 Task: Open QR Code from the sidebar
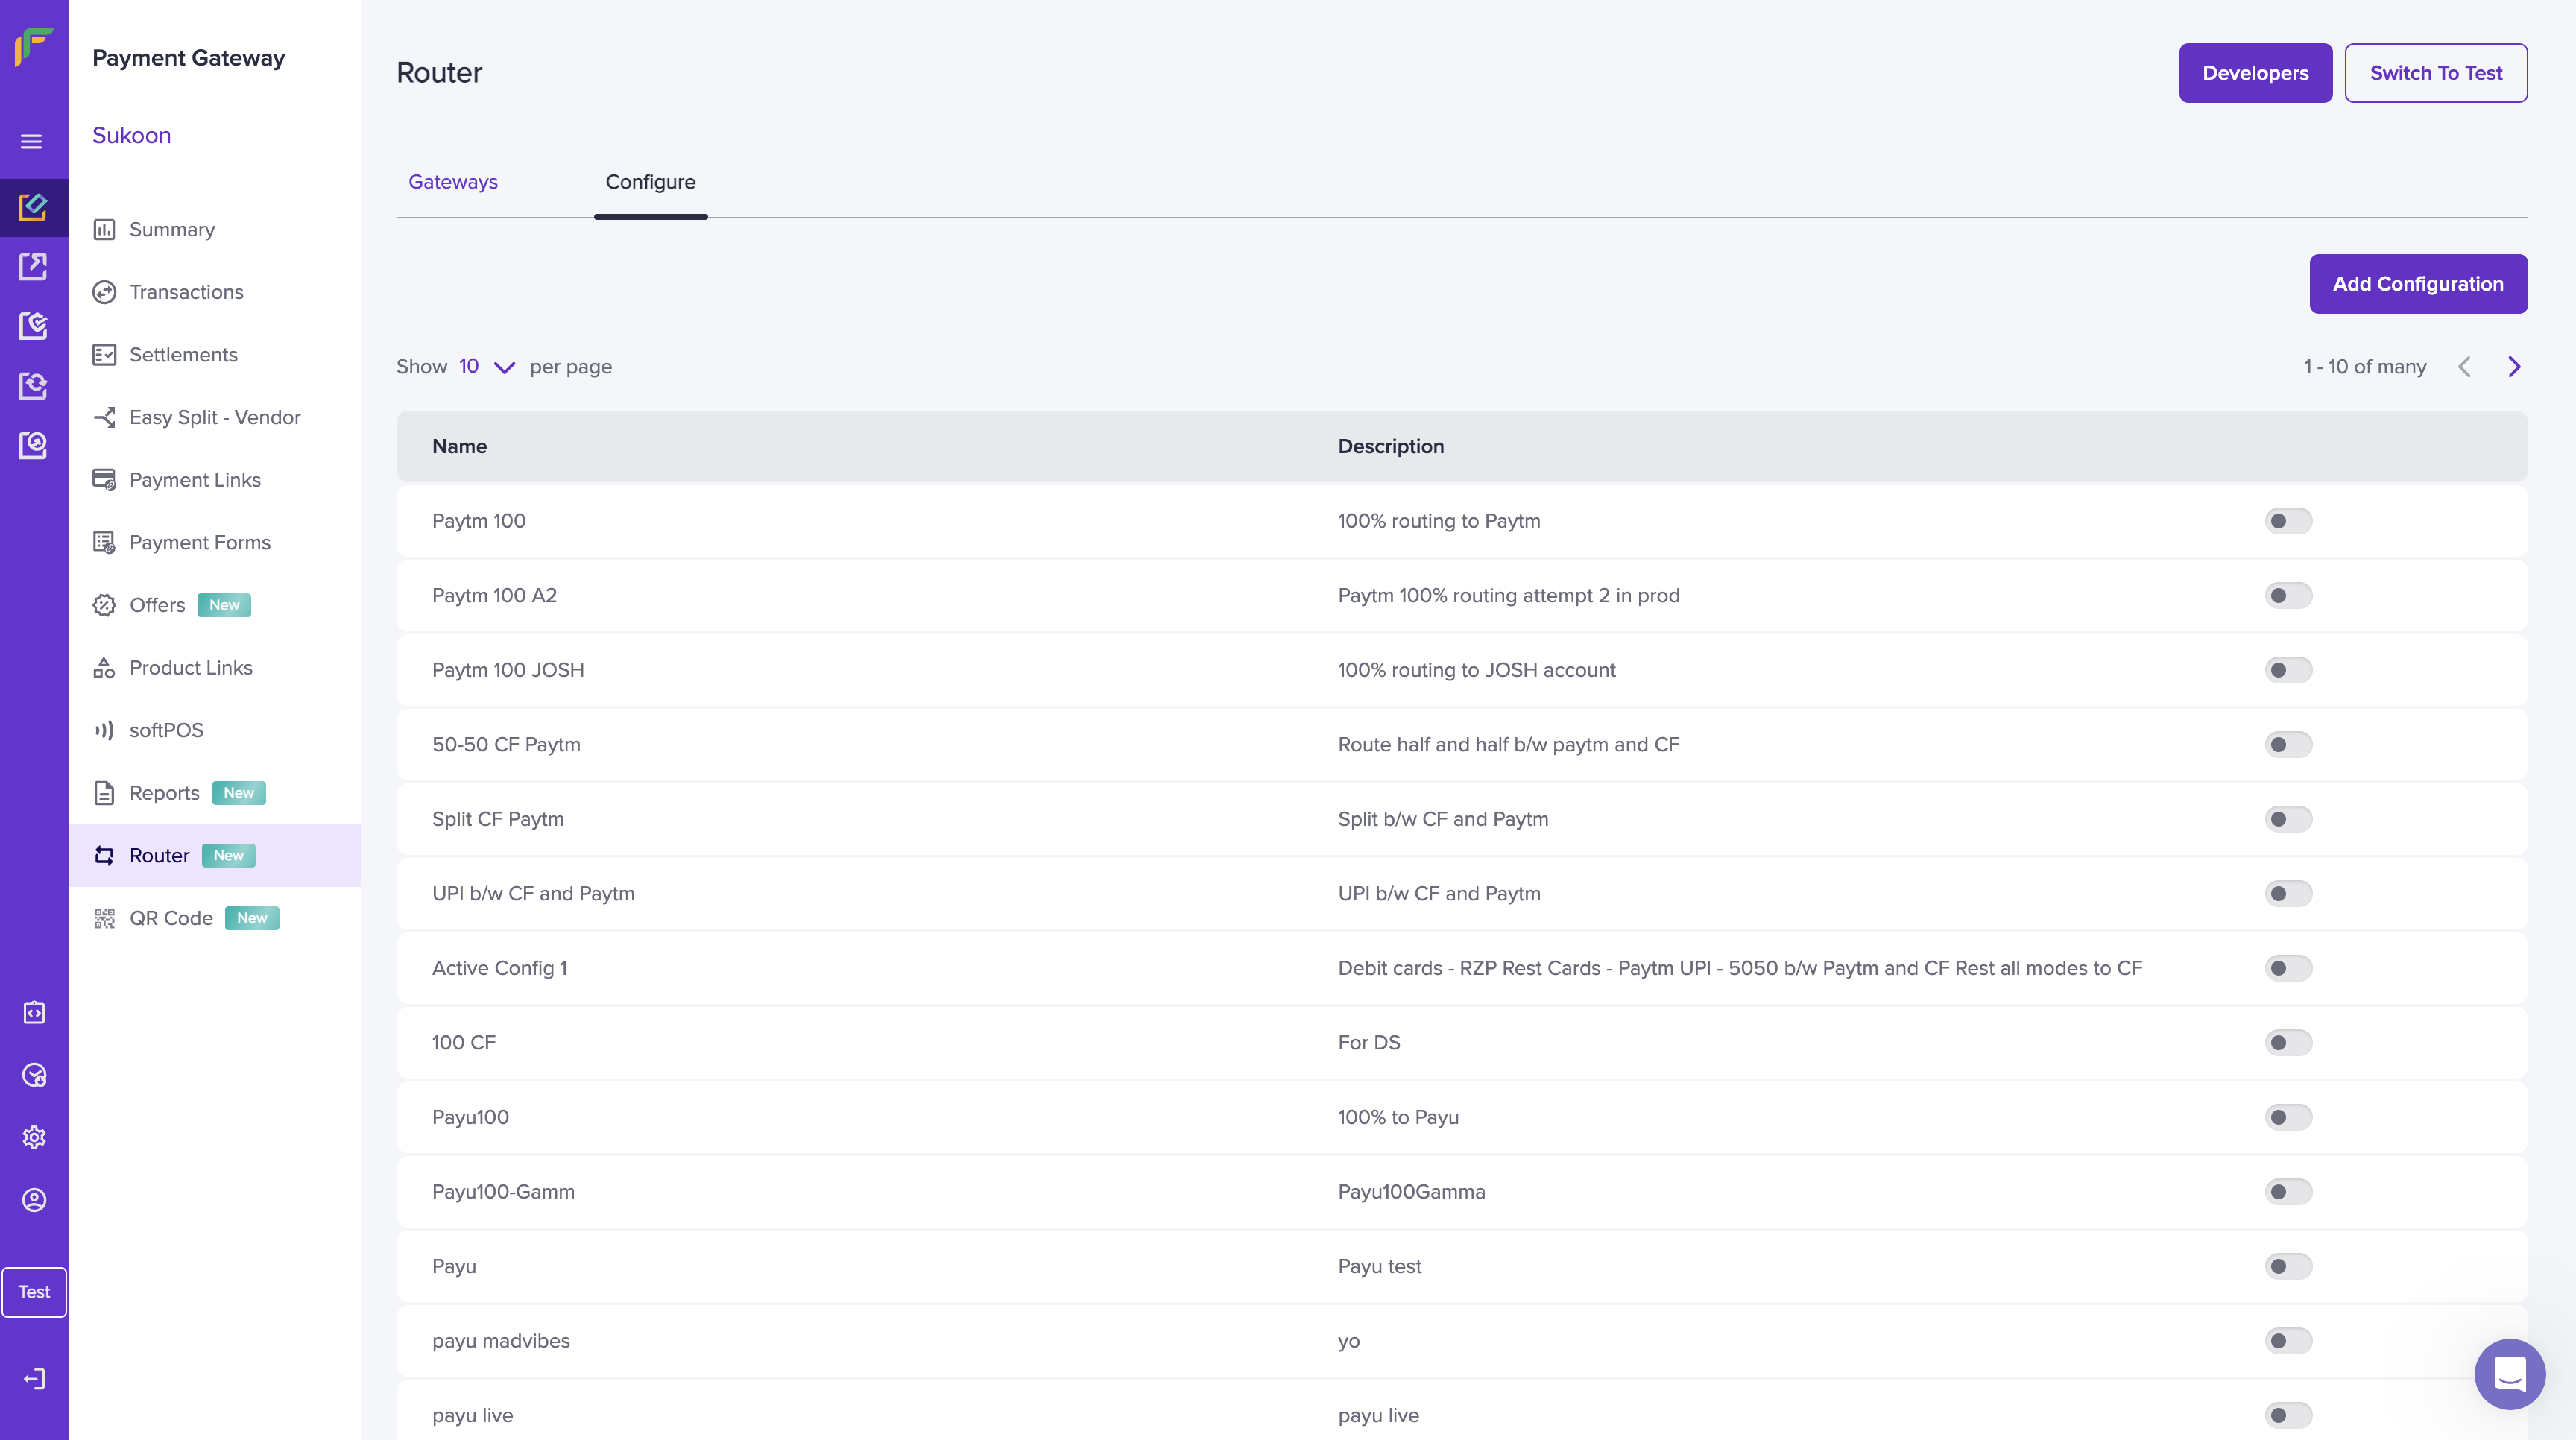tap(171, 918)
